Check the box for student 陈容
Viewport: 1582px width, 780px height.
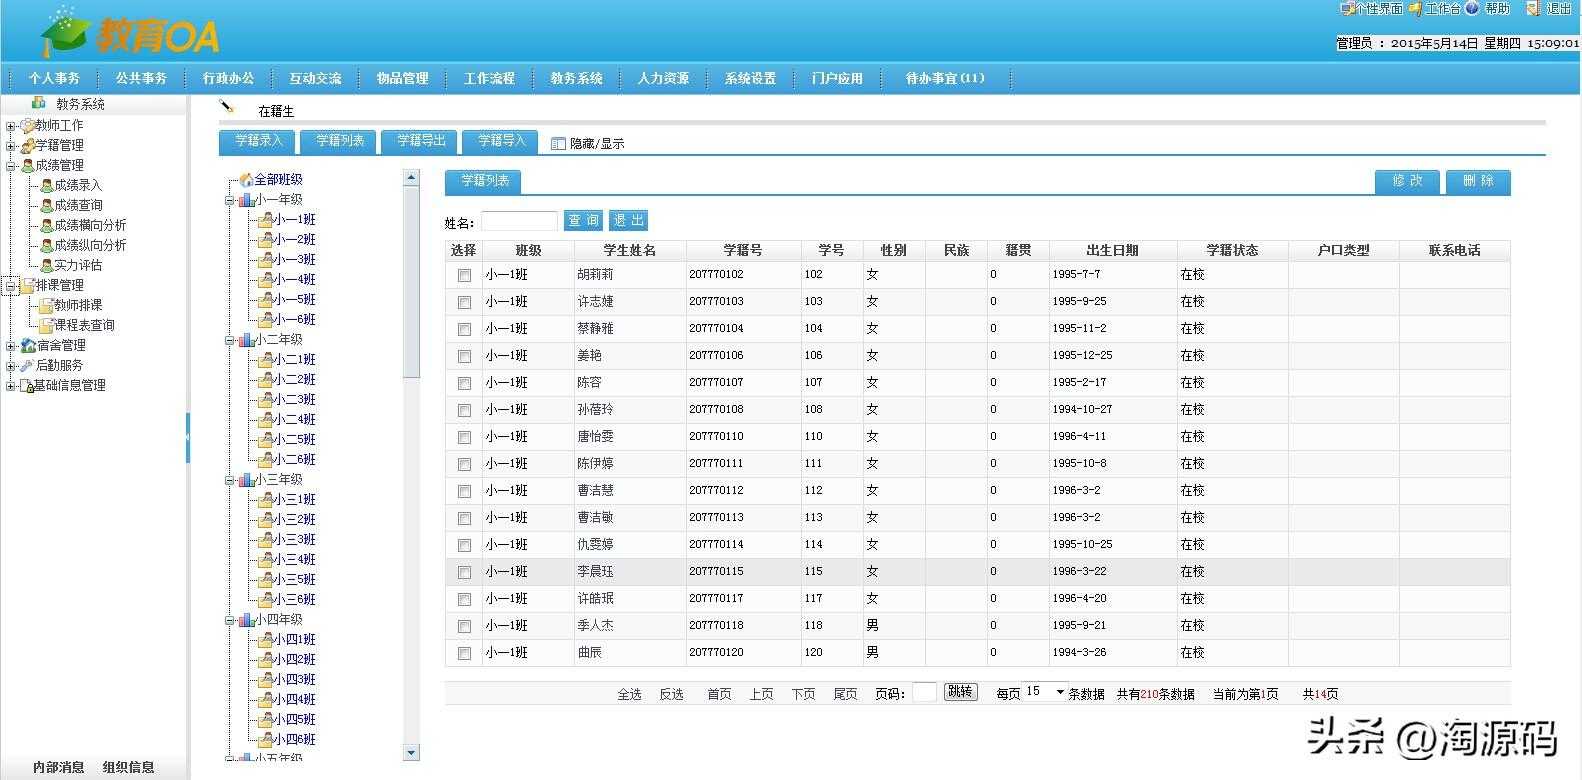[x=464, y=383]
